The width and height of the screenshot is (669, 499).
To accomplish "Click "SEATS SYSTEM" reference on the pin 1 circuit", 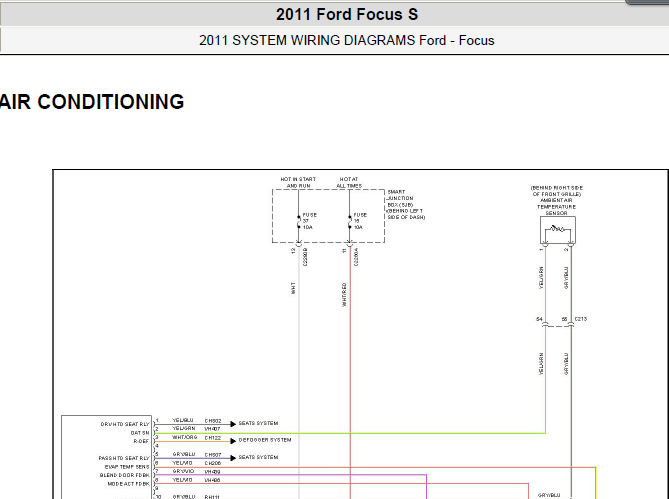I will (x=258, y=424).
